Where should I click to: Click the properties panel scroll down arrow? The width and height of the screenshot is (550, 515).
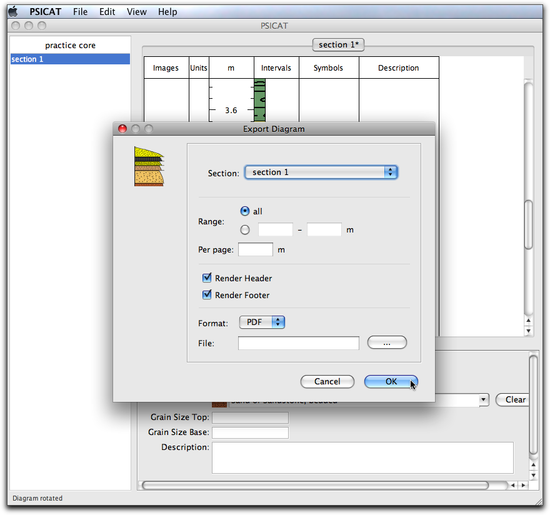point(533,475)
